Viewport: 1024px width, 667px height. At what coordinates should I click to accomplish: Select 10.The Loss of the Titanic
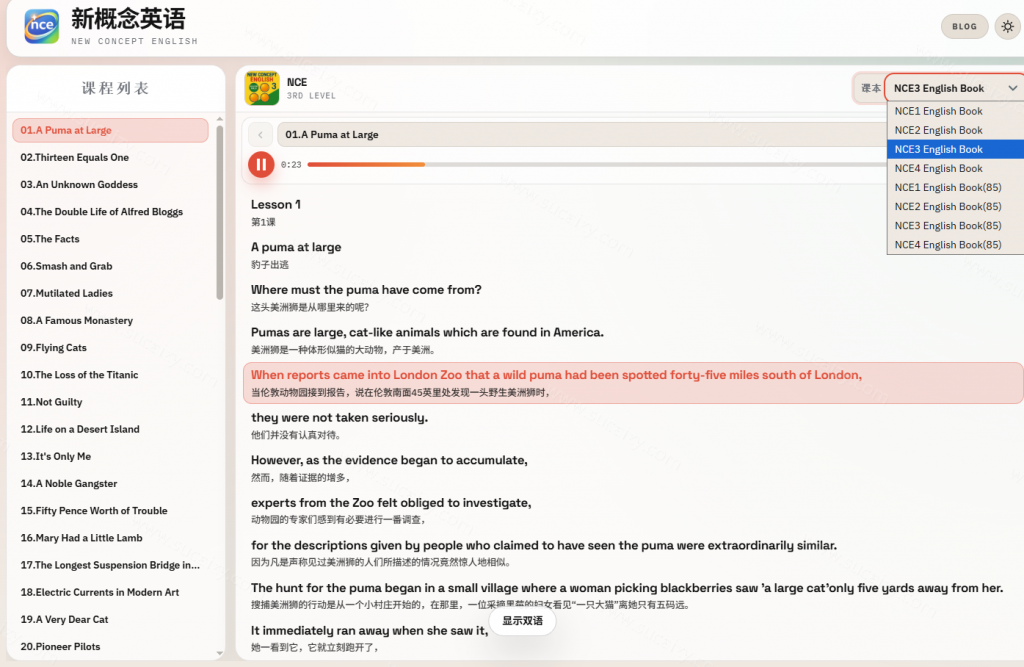[x=110, y=375]
